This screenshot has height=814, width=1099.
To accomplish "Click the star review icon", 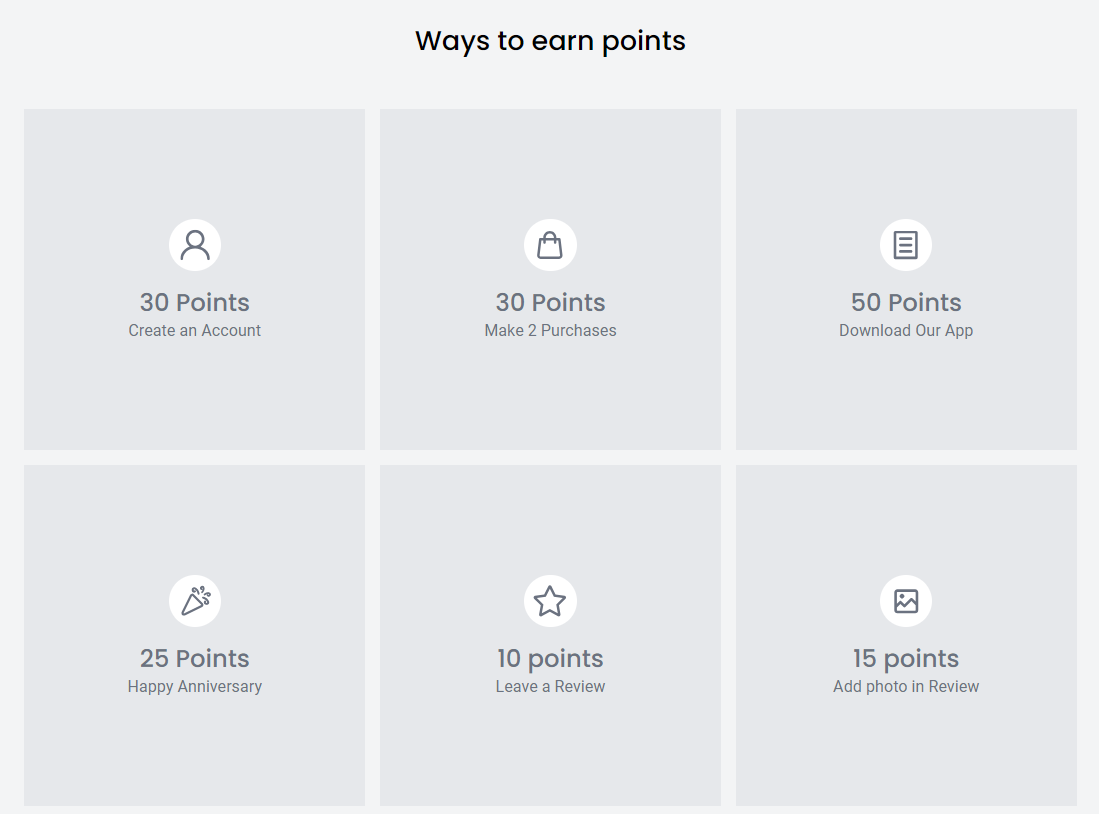I will click(x=550, y=601).
